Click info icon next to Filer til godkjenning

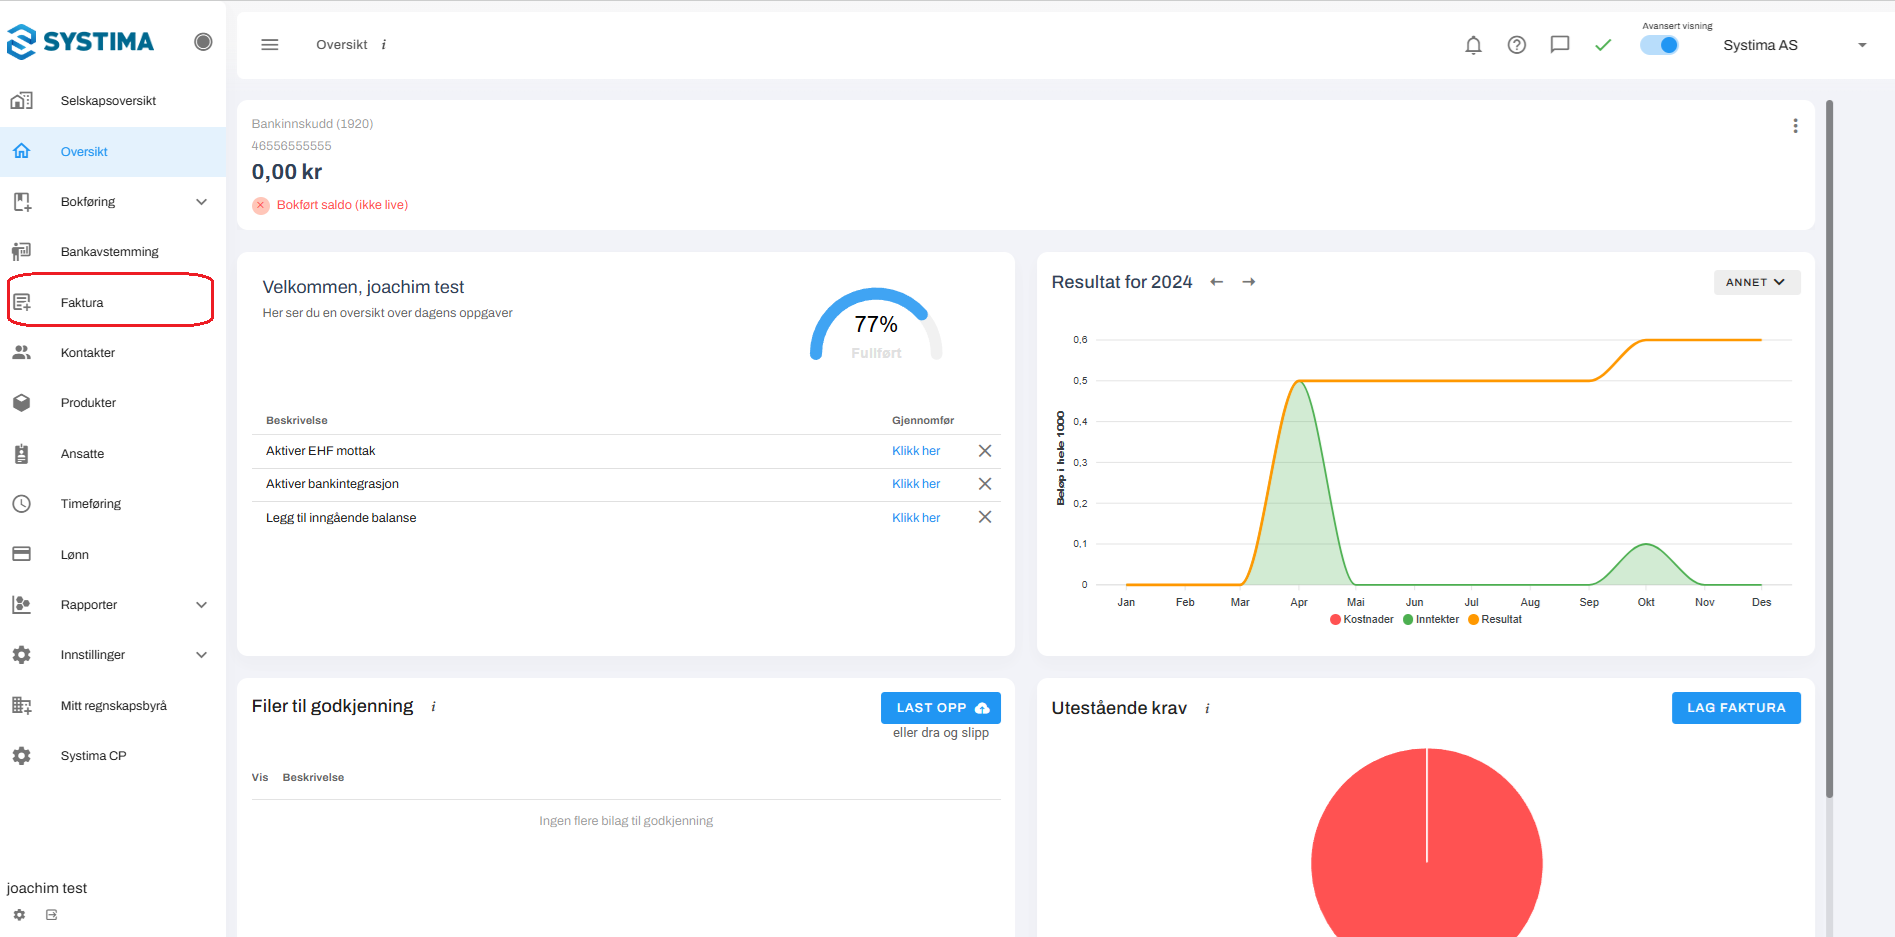tap(433, 707)
